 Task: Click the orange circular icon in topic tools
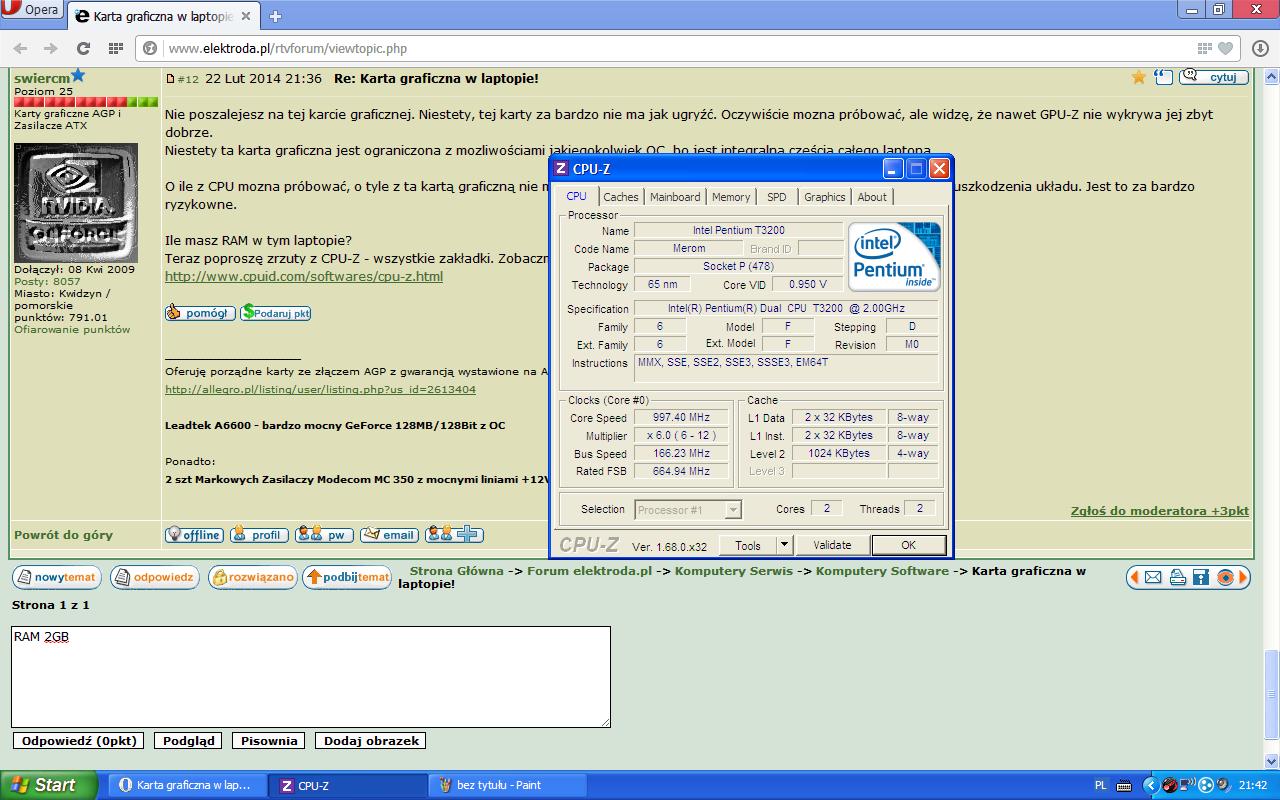(1225, 577)
